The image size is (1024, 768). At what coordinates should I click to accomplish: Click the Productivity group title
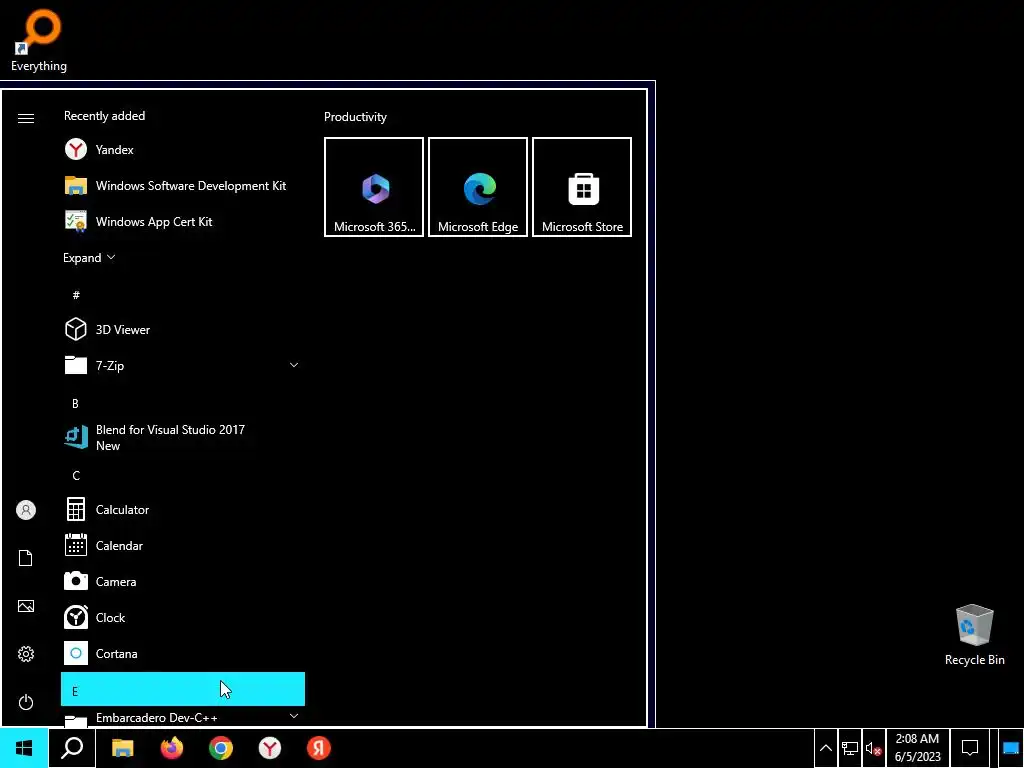pyautogui.click(x=355, y=117)
